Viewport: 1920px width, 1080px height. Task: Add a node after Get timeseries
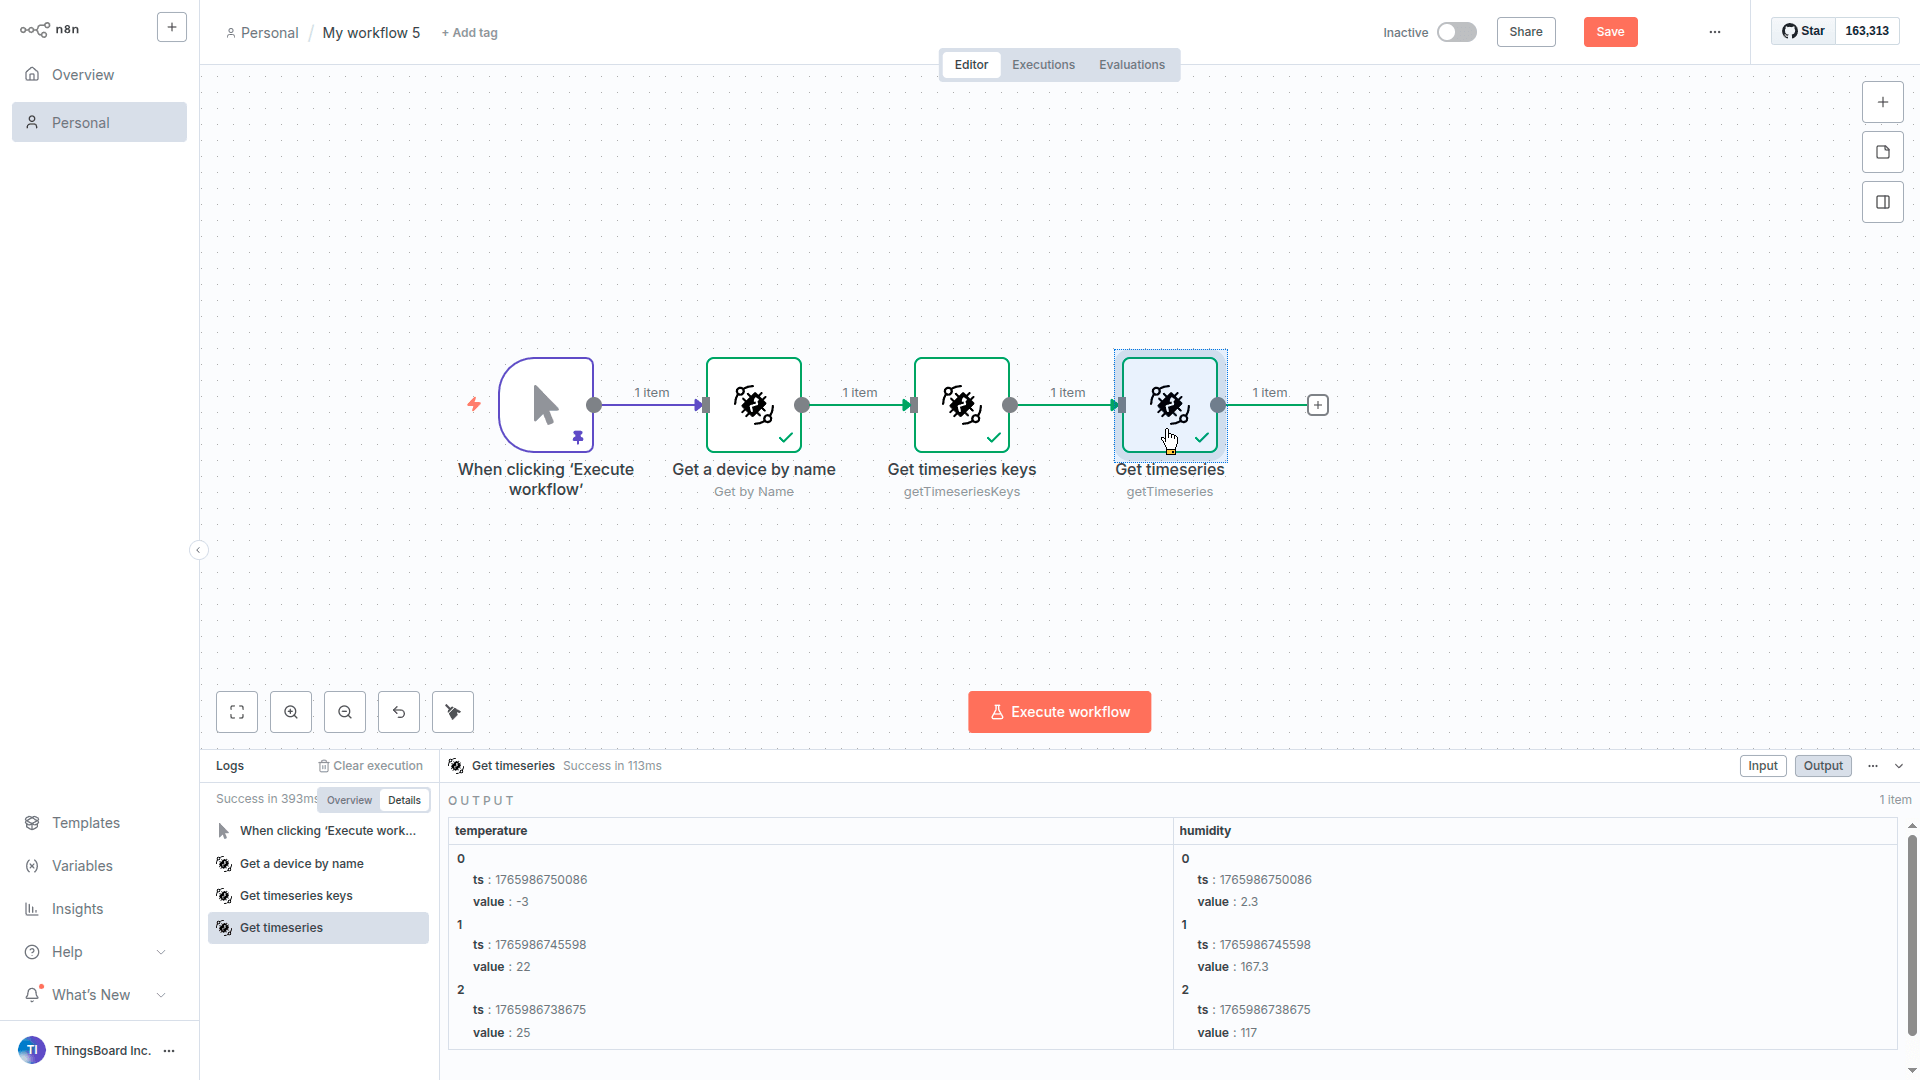[1318, 405]
